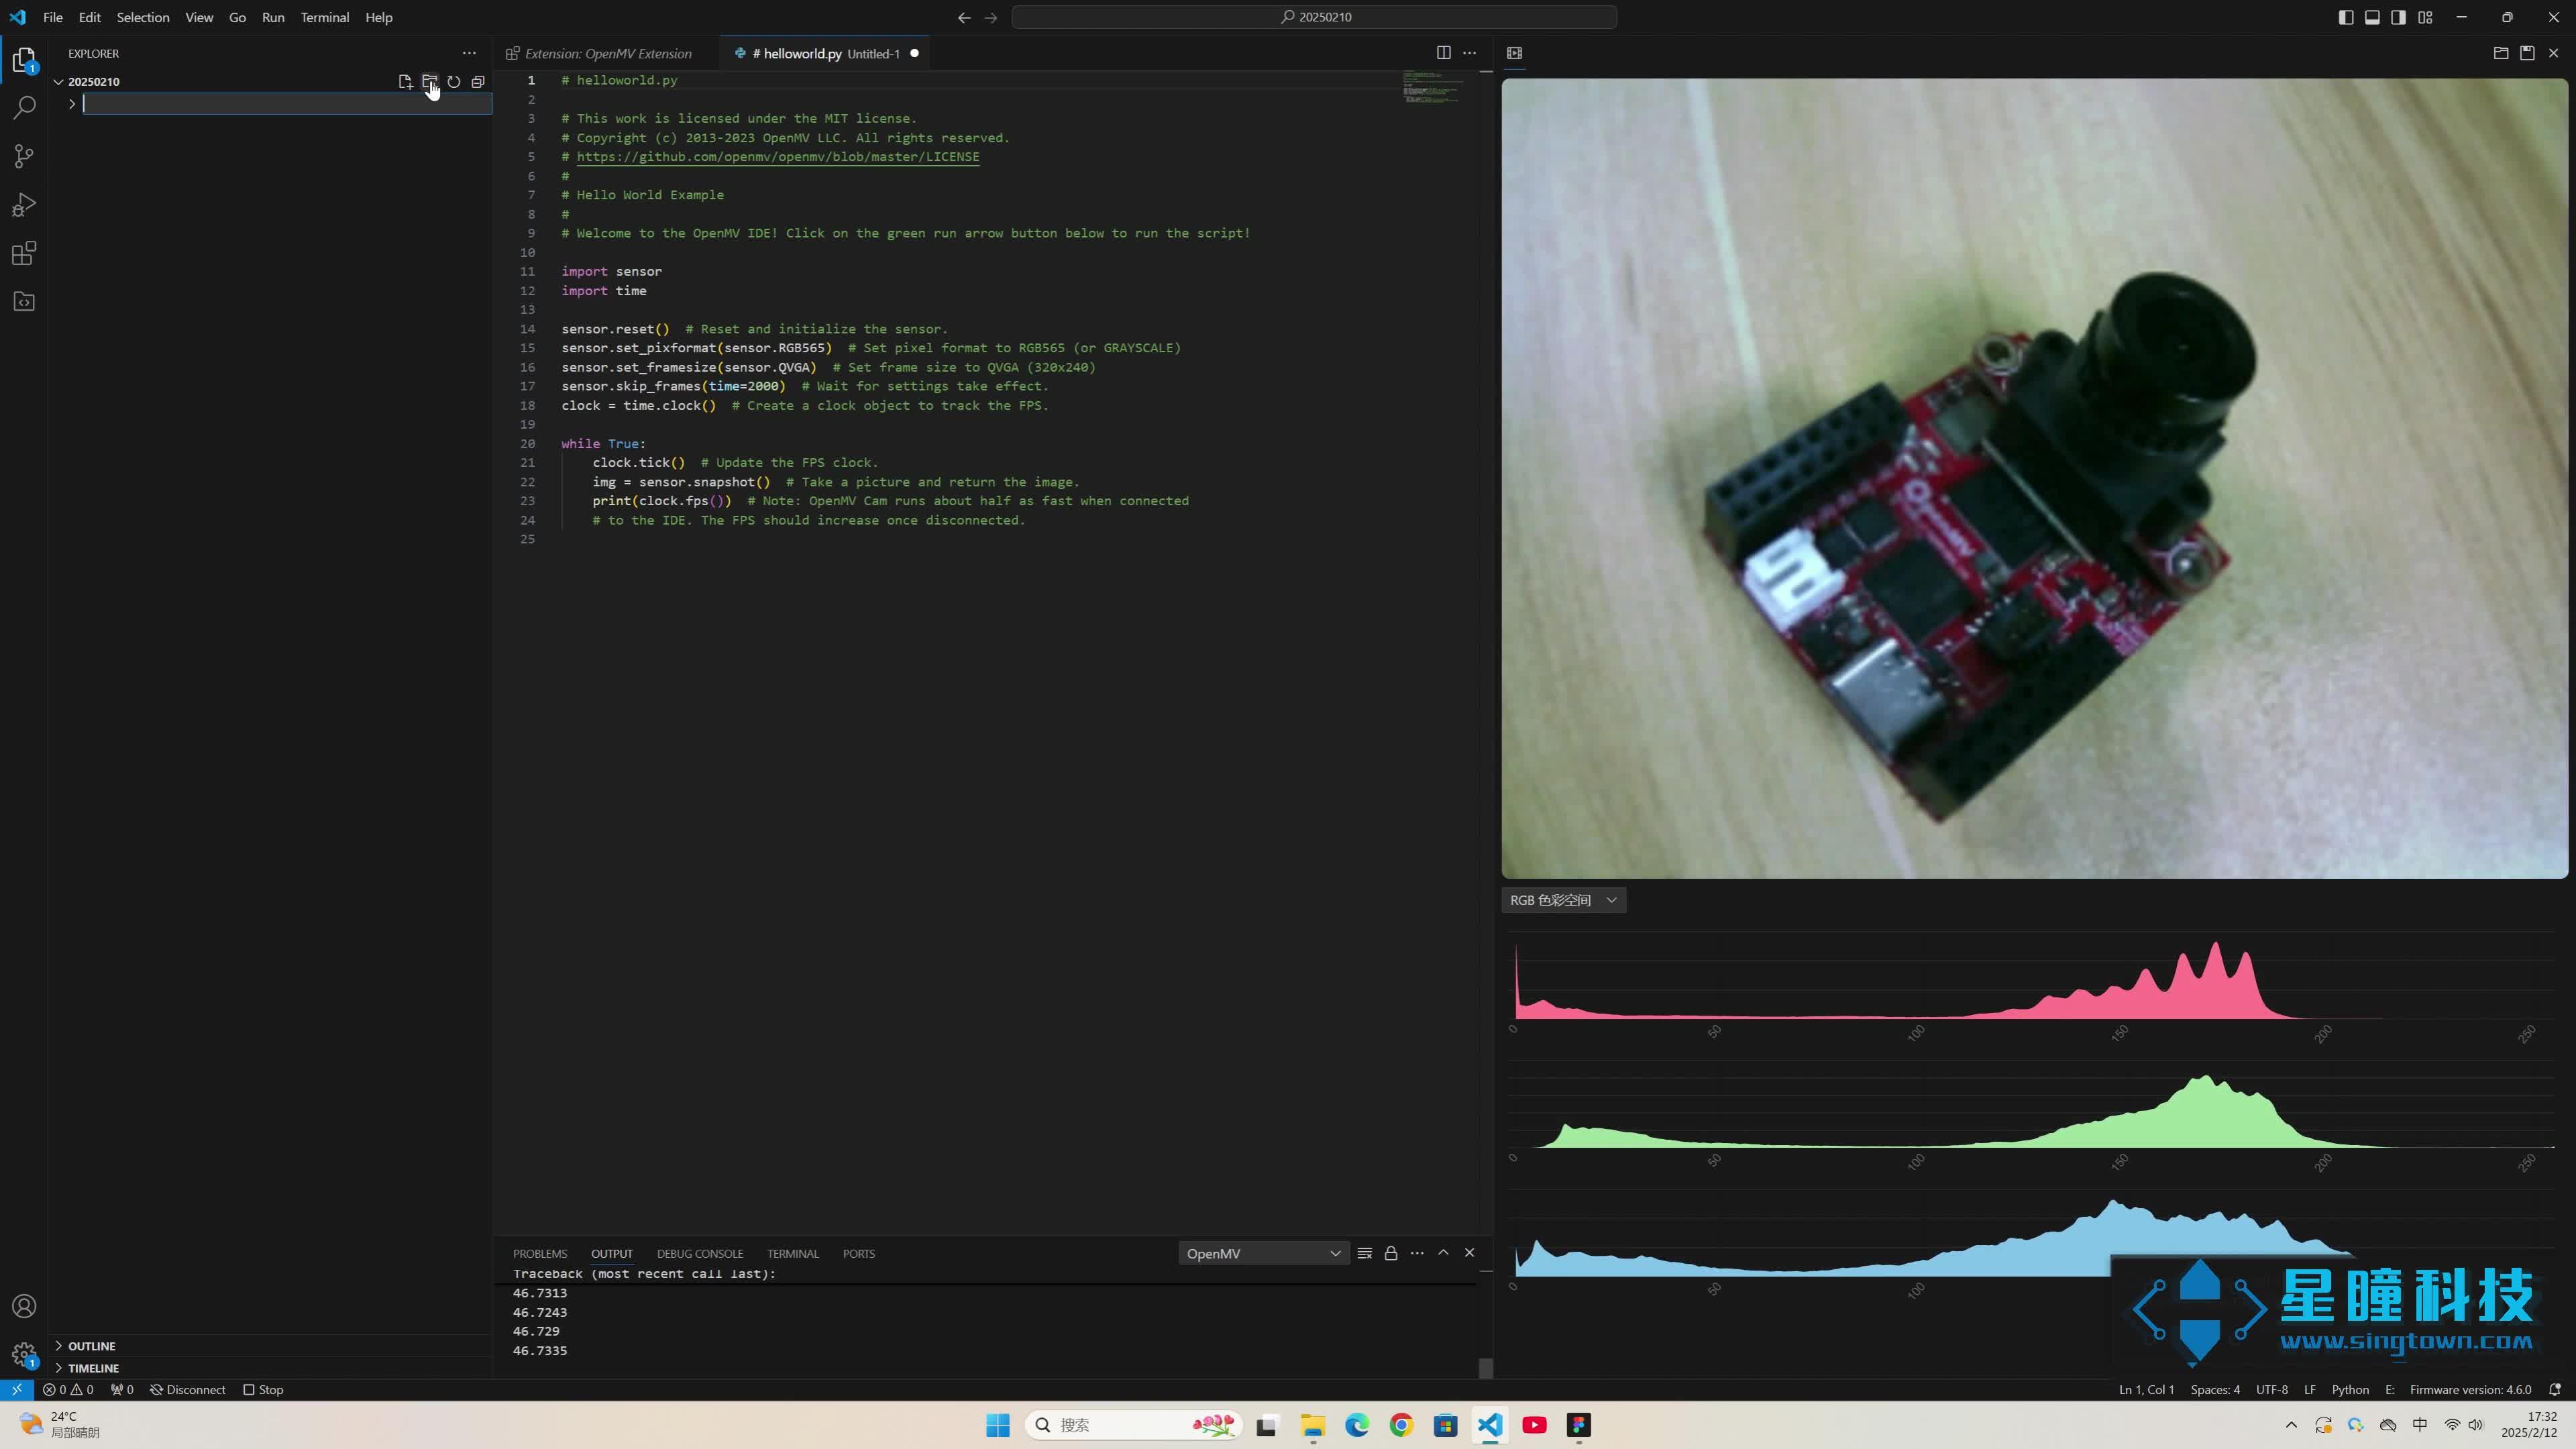Toggle the primary sidebar visibility
The height and width of the screenshot is (1449, 2576).
point(2345,17)
